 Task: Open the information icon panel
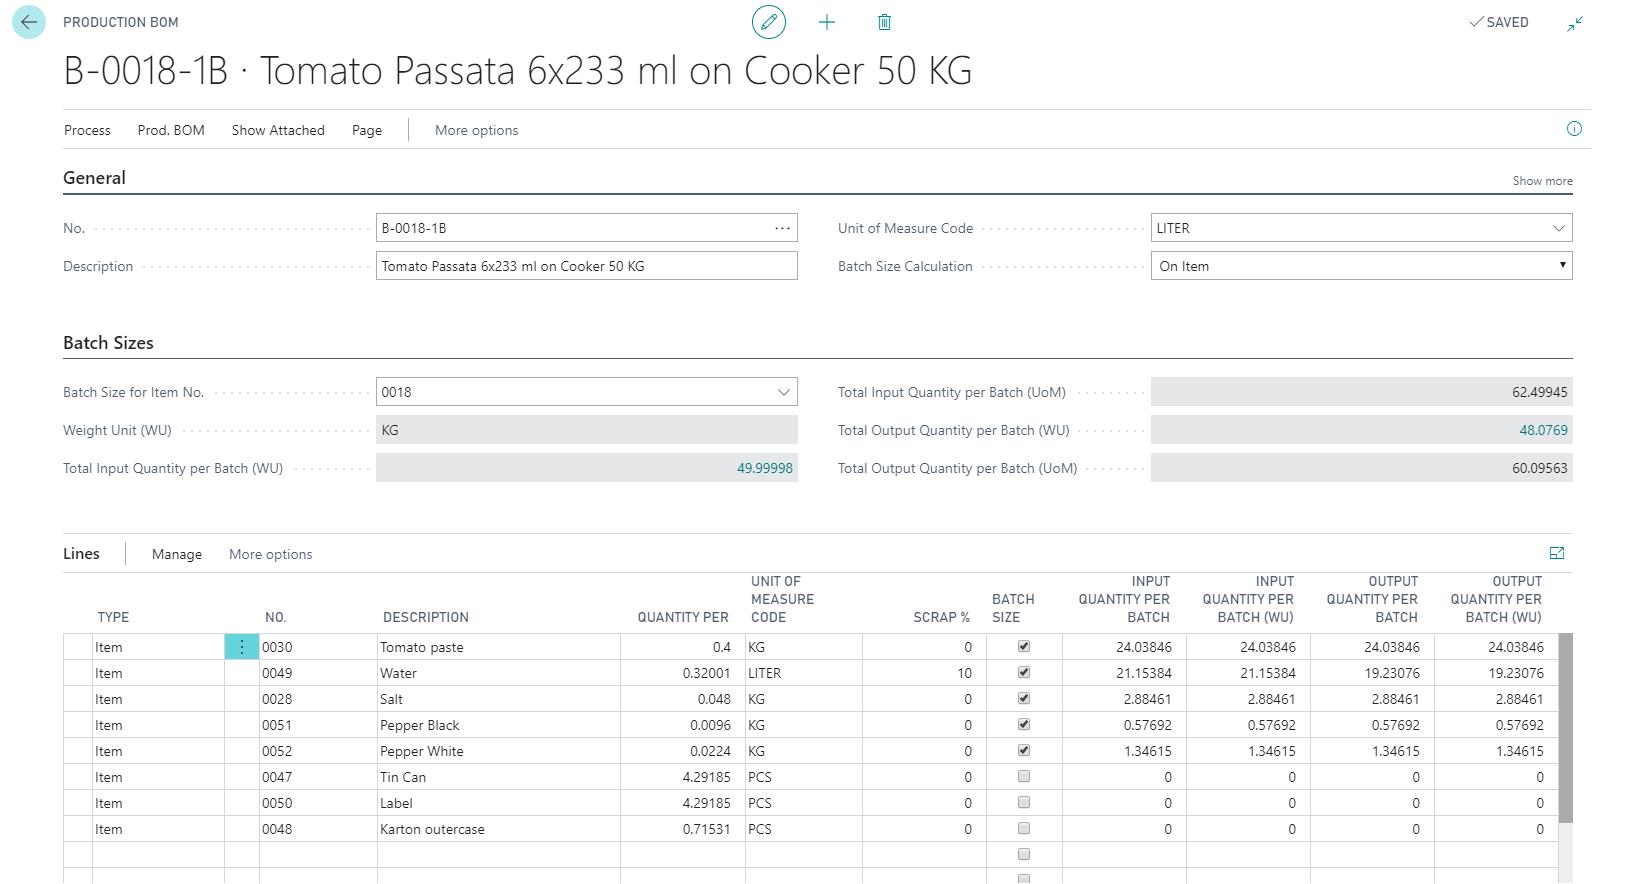(x=1574, y=129)
